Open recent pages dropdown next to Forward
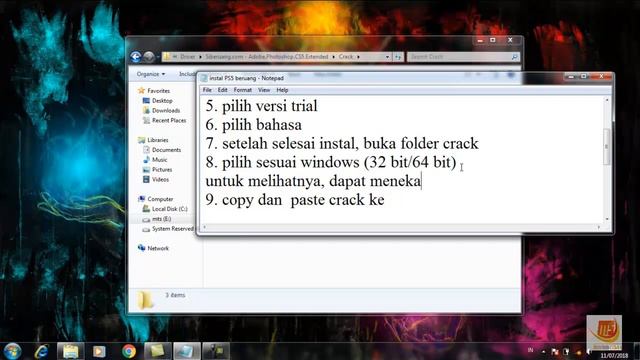Viewport: 640px width, 360px height. point(158,57)
